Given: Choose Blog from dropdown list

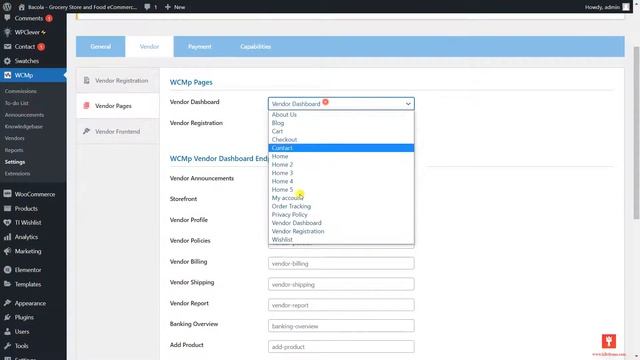Looking at the screenshot, I should pyautogui.click(x=341, y=123).
